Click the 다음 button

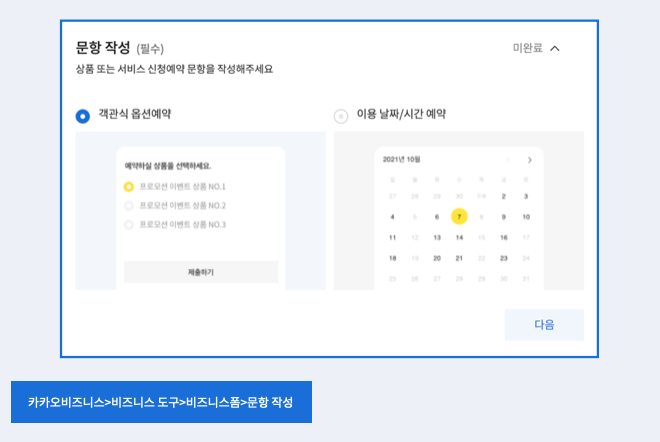(544, 325)
